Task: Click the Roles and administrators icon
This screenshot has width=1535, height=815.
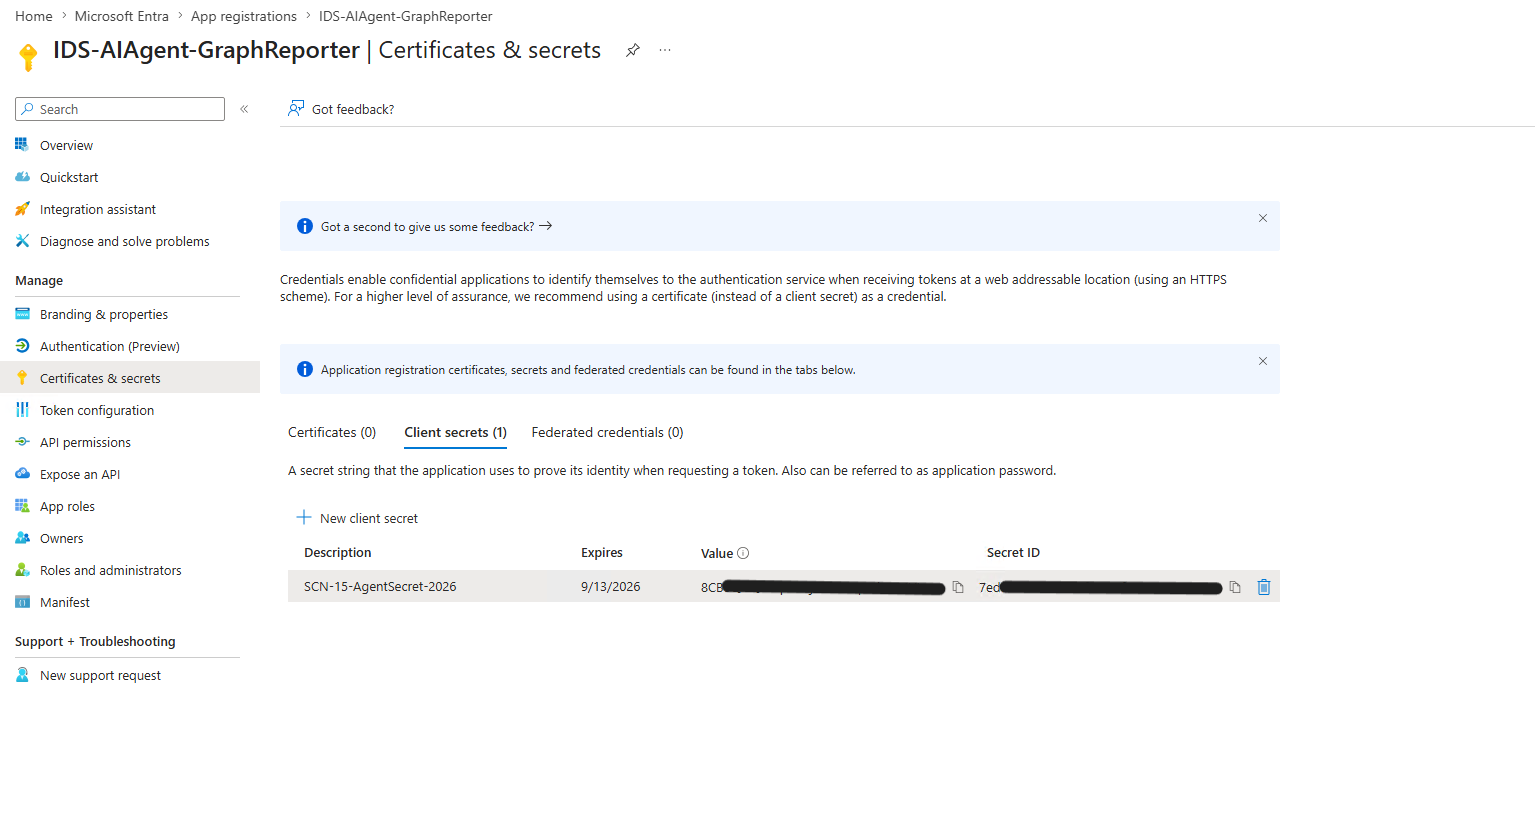Action: coord(22,570)
